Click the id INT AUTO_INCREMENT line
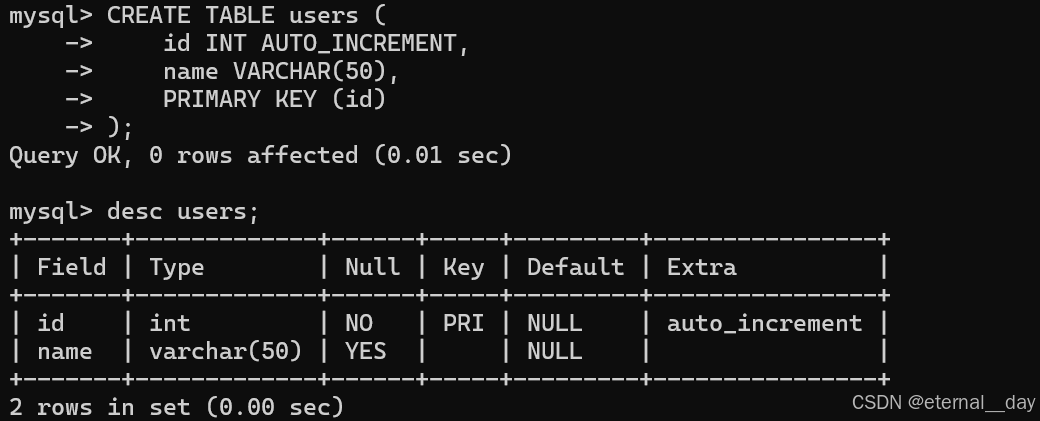Image resolution: width=1040 pixels, height=421 pixels. pos(316,44)
